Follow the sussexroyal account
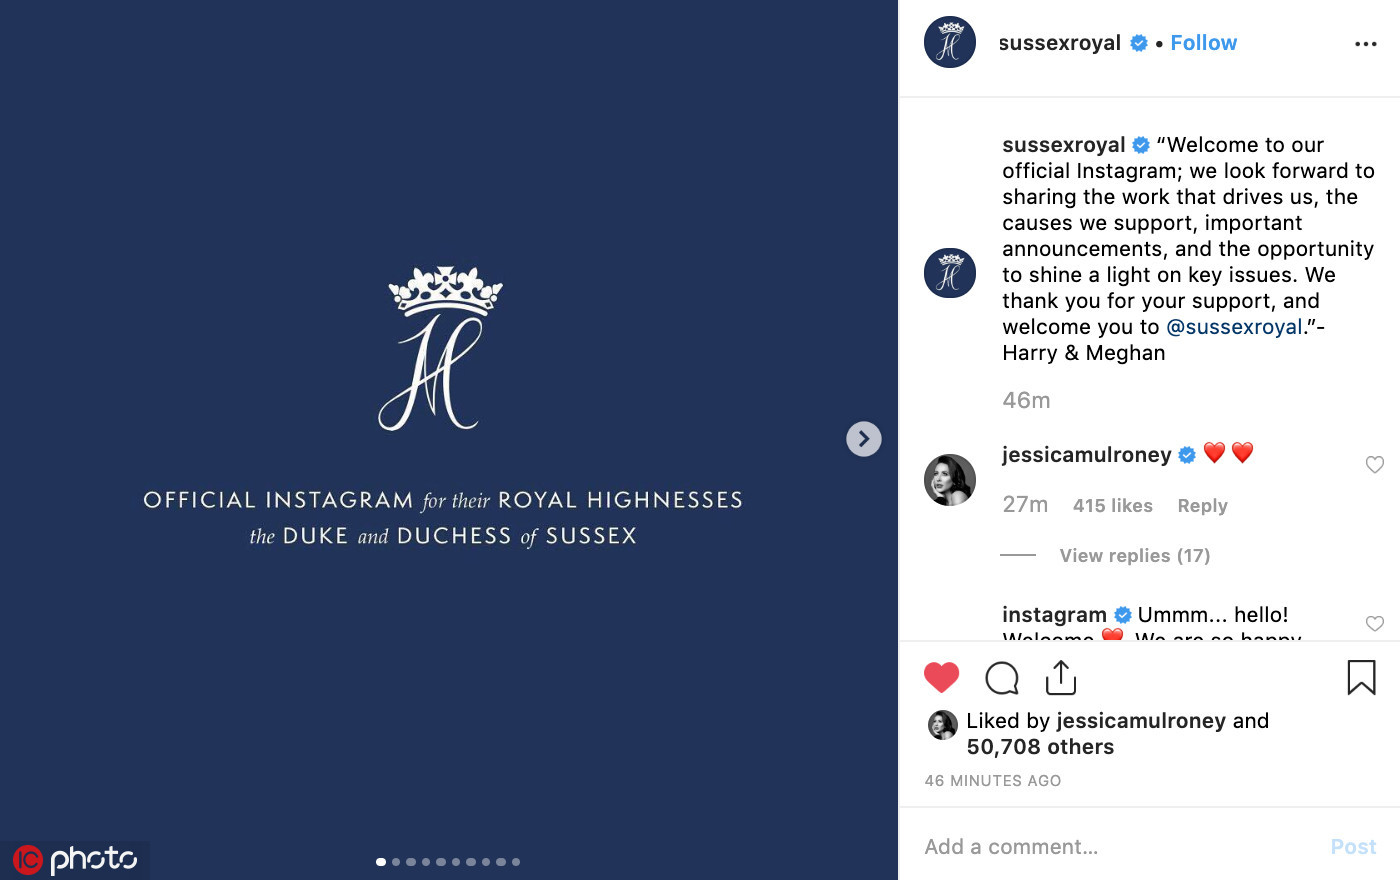The image size is (1400, 880). coord(1203,43)
